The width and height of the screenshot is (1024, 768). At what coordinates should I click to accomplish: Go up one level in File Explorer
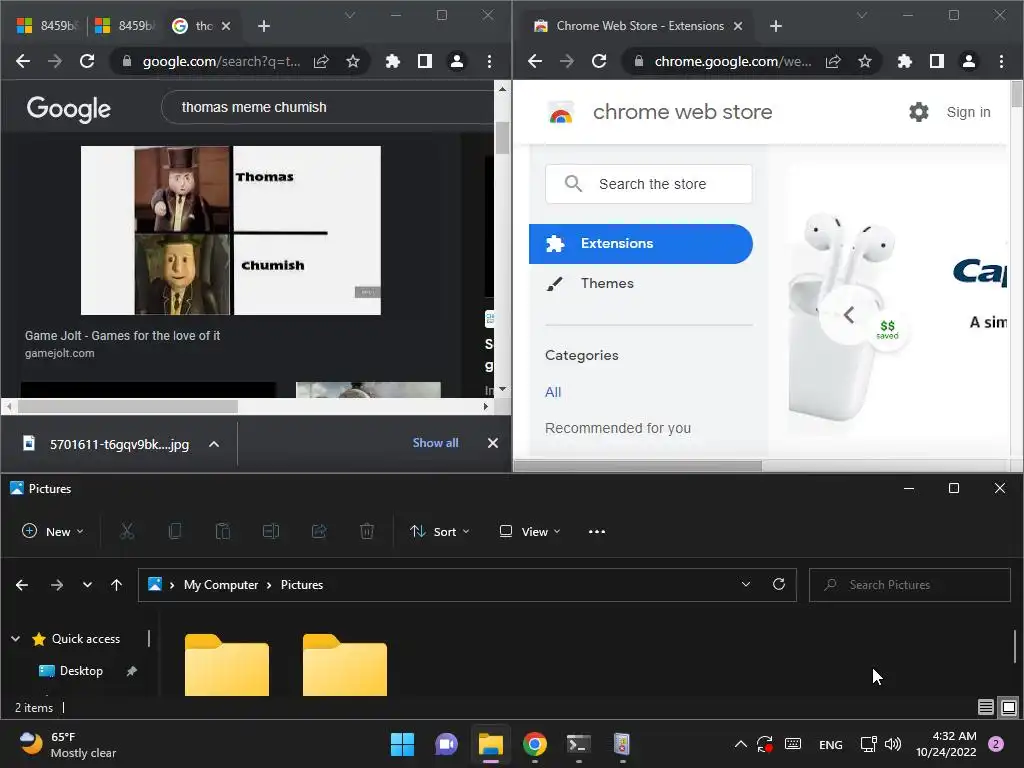pos(116,584)
